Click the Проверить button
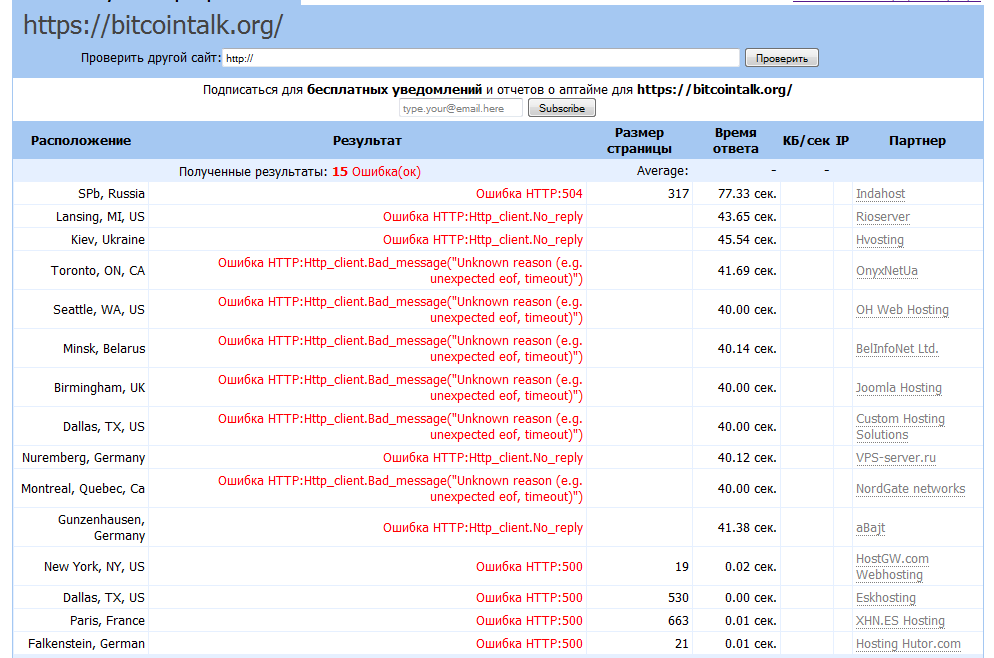 click(x=782, y=58)
